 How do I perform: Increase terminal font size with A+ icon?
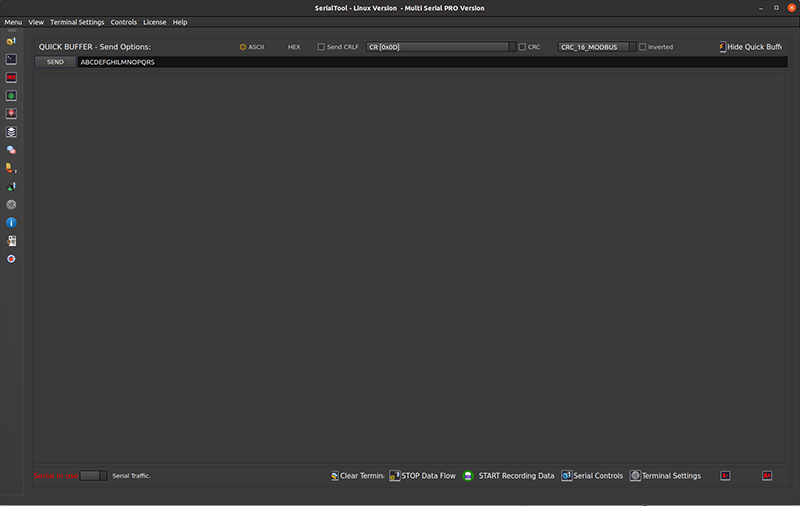(767, 475)
